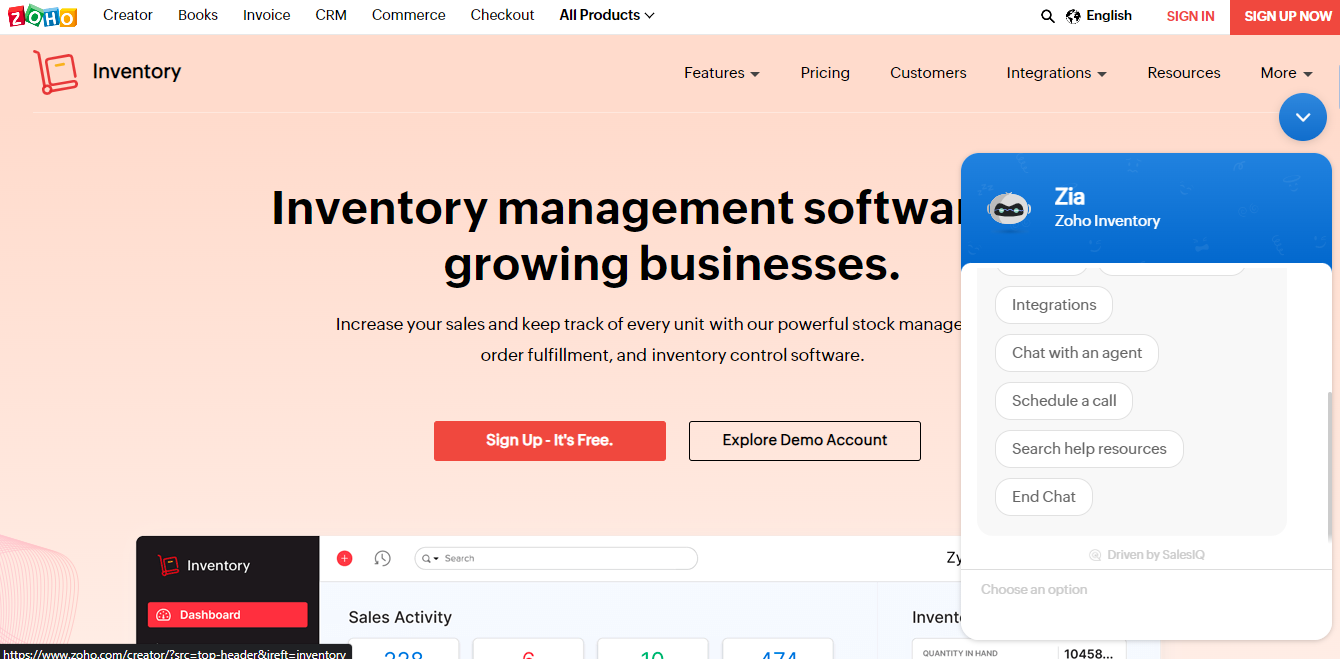Open the Features dropdown
Viewport: 1340px width, 659px height.
click(722, 72)
